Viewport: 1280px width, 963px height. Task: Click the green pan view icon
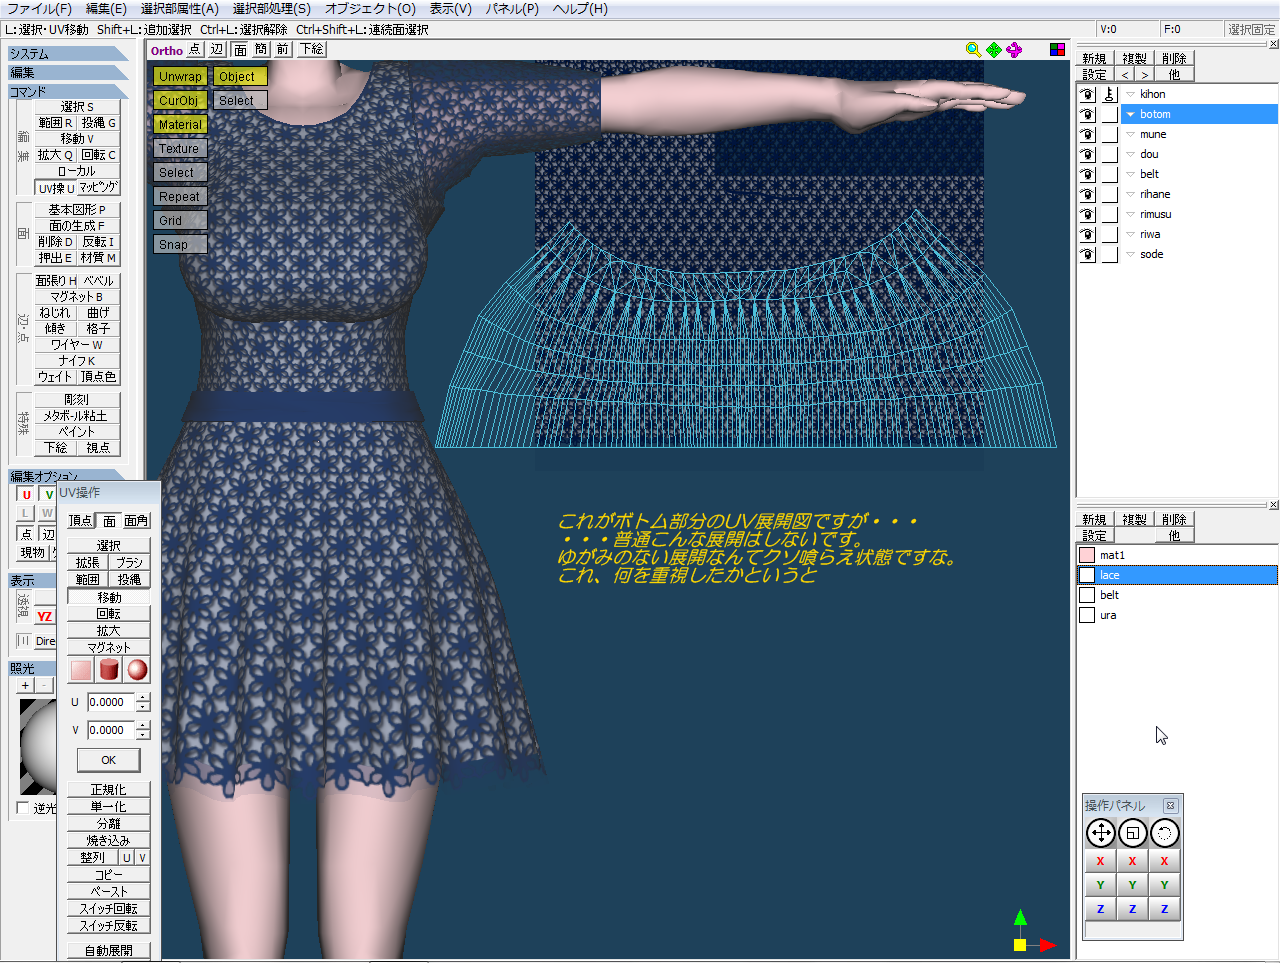pos(994,50)
